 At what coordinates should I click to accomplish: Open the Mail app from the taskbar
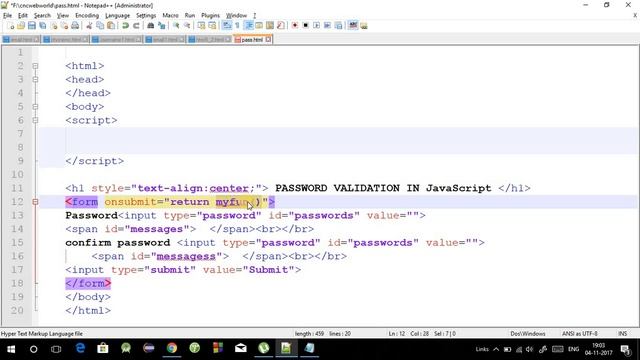(x=241, y=348)
